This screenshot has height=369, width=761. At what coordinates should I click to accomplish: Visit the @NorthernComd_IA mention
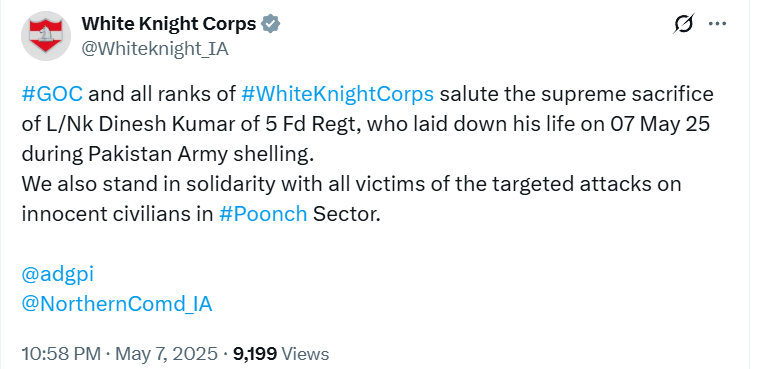tap(117, 304)
